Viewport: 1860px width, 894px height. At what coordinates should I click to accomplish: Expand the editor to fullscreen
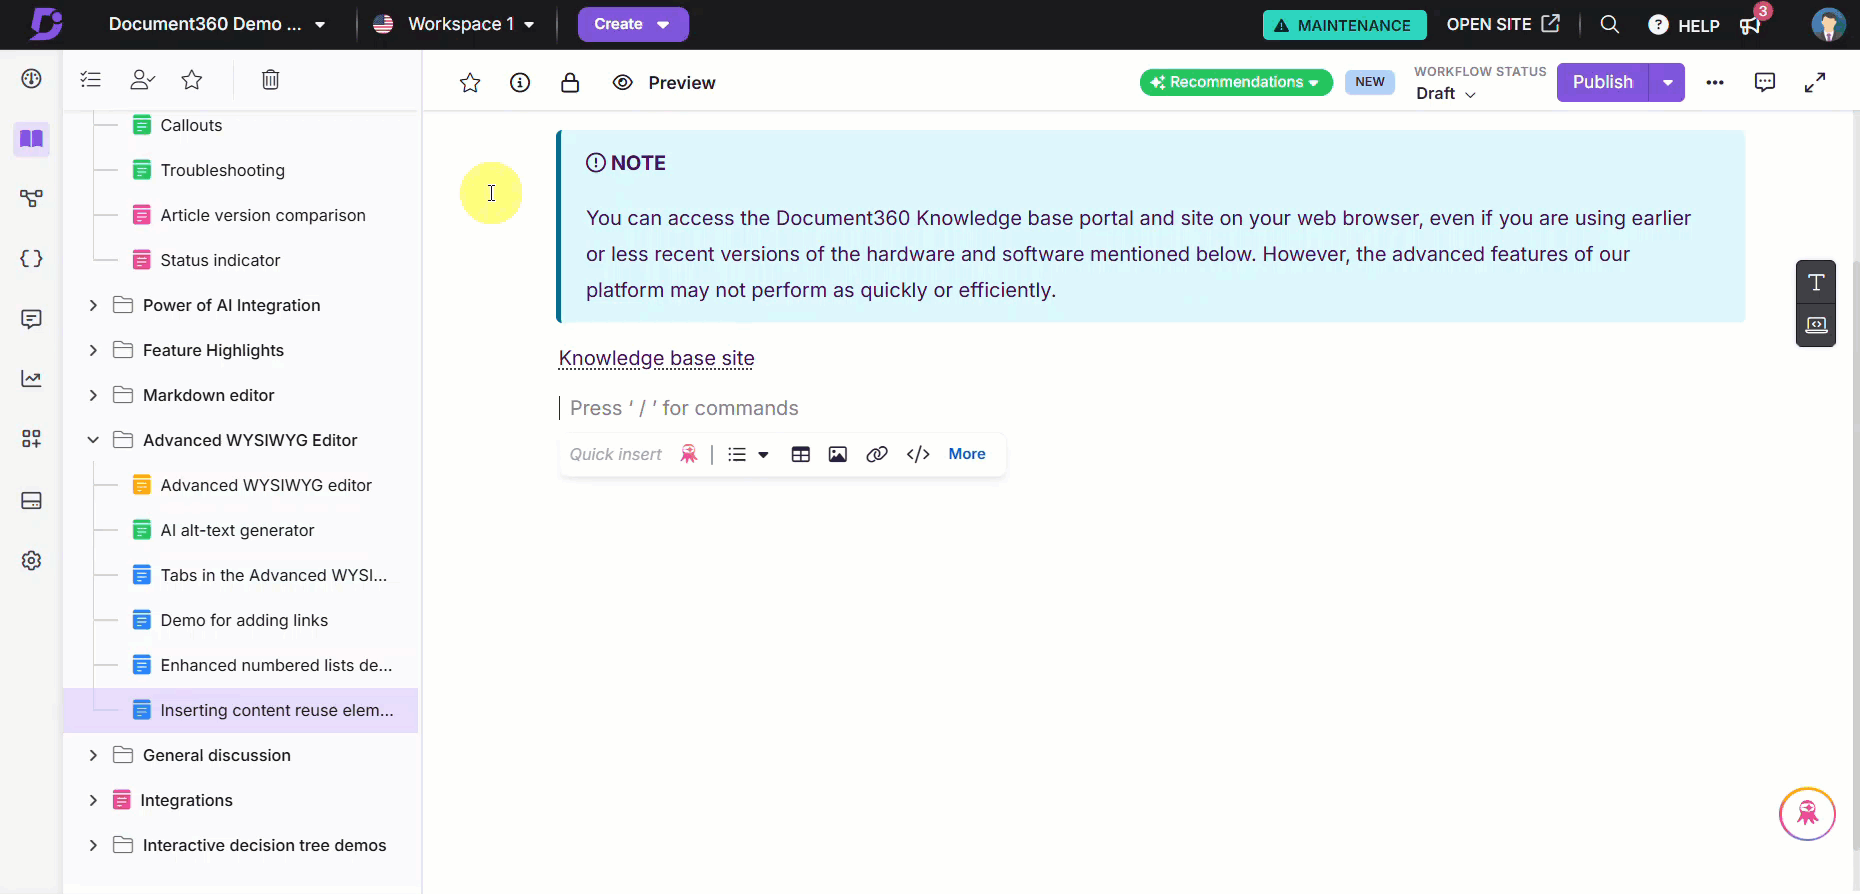pos(1815,82)
